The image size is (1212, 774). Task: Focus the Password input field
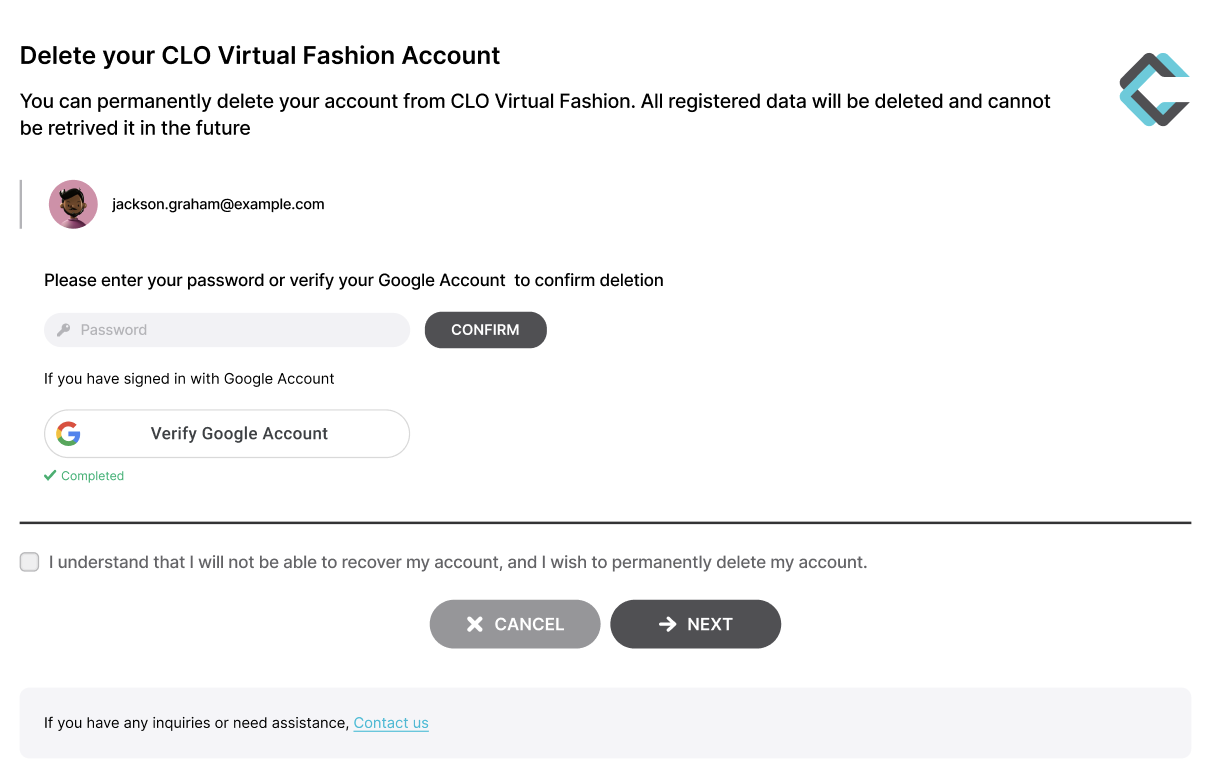(240, 330)
